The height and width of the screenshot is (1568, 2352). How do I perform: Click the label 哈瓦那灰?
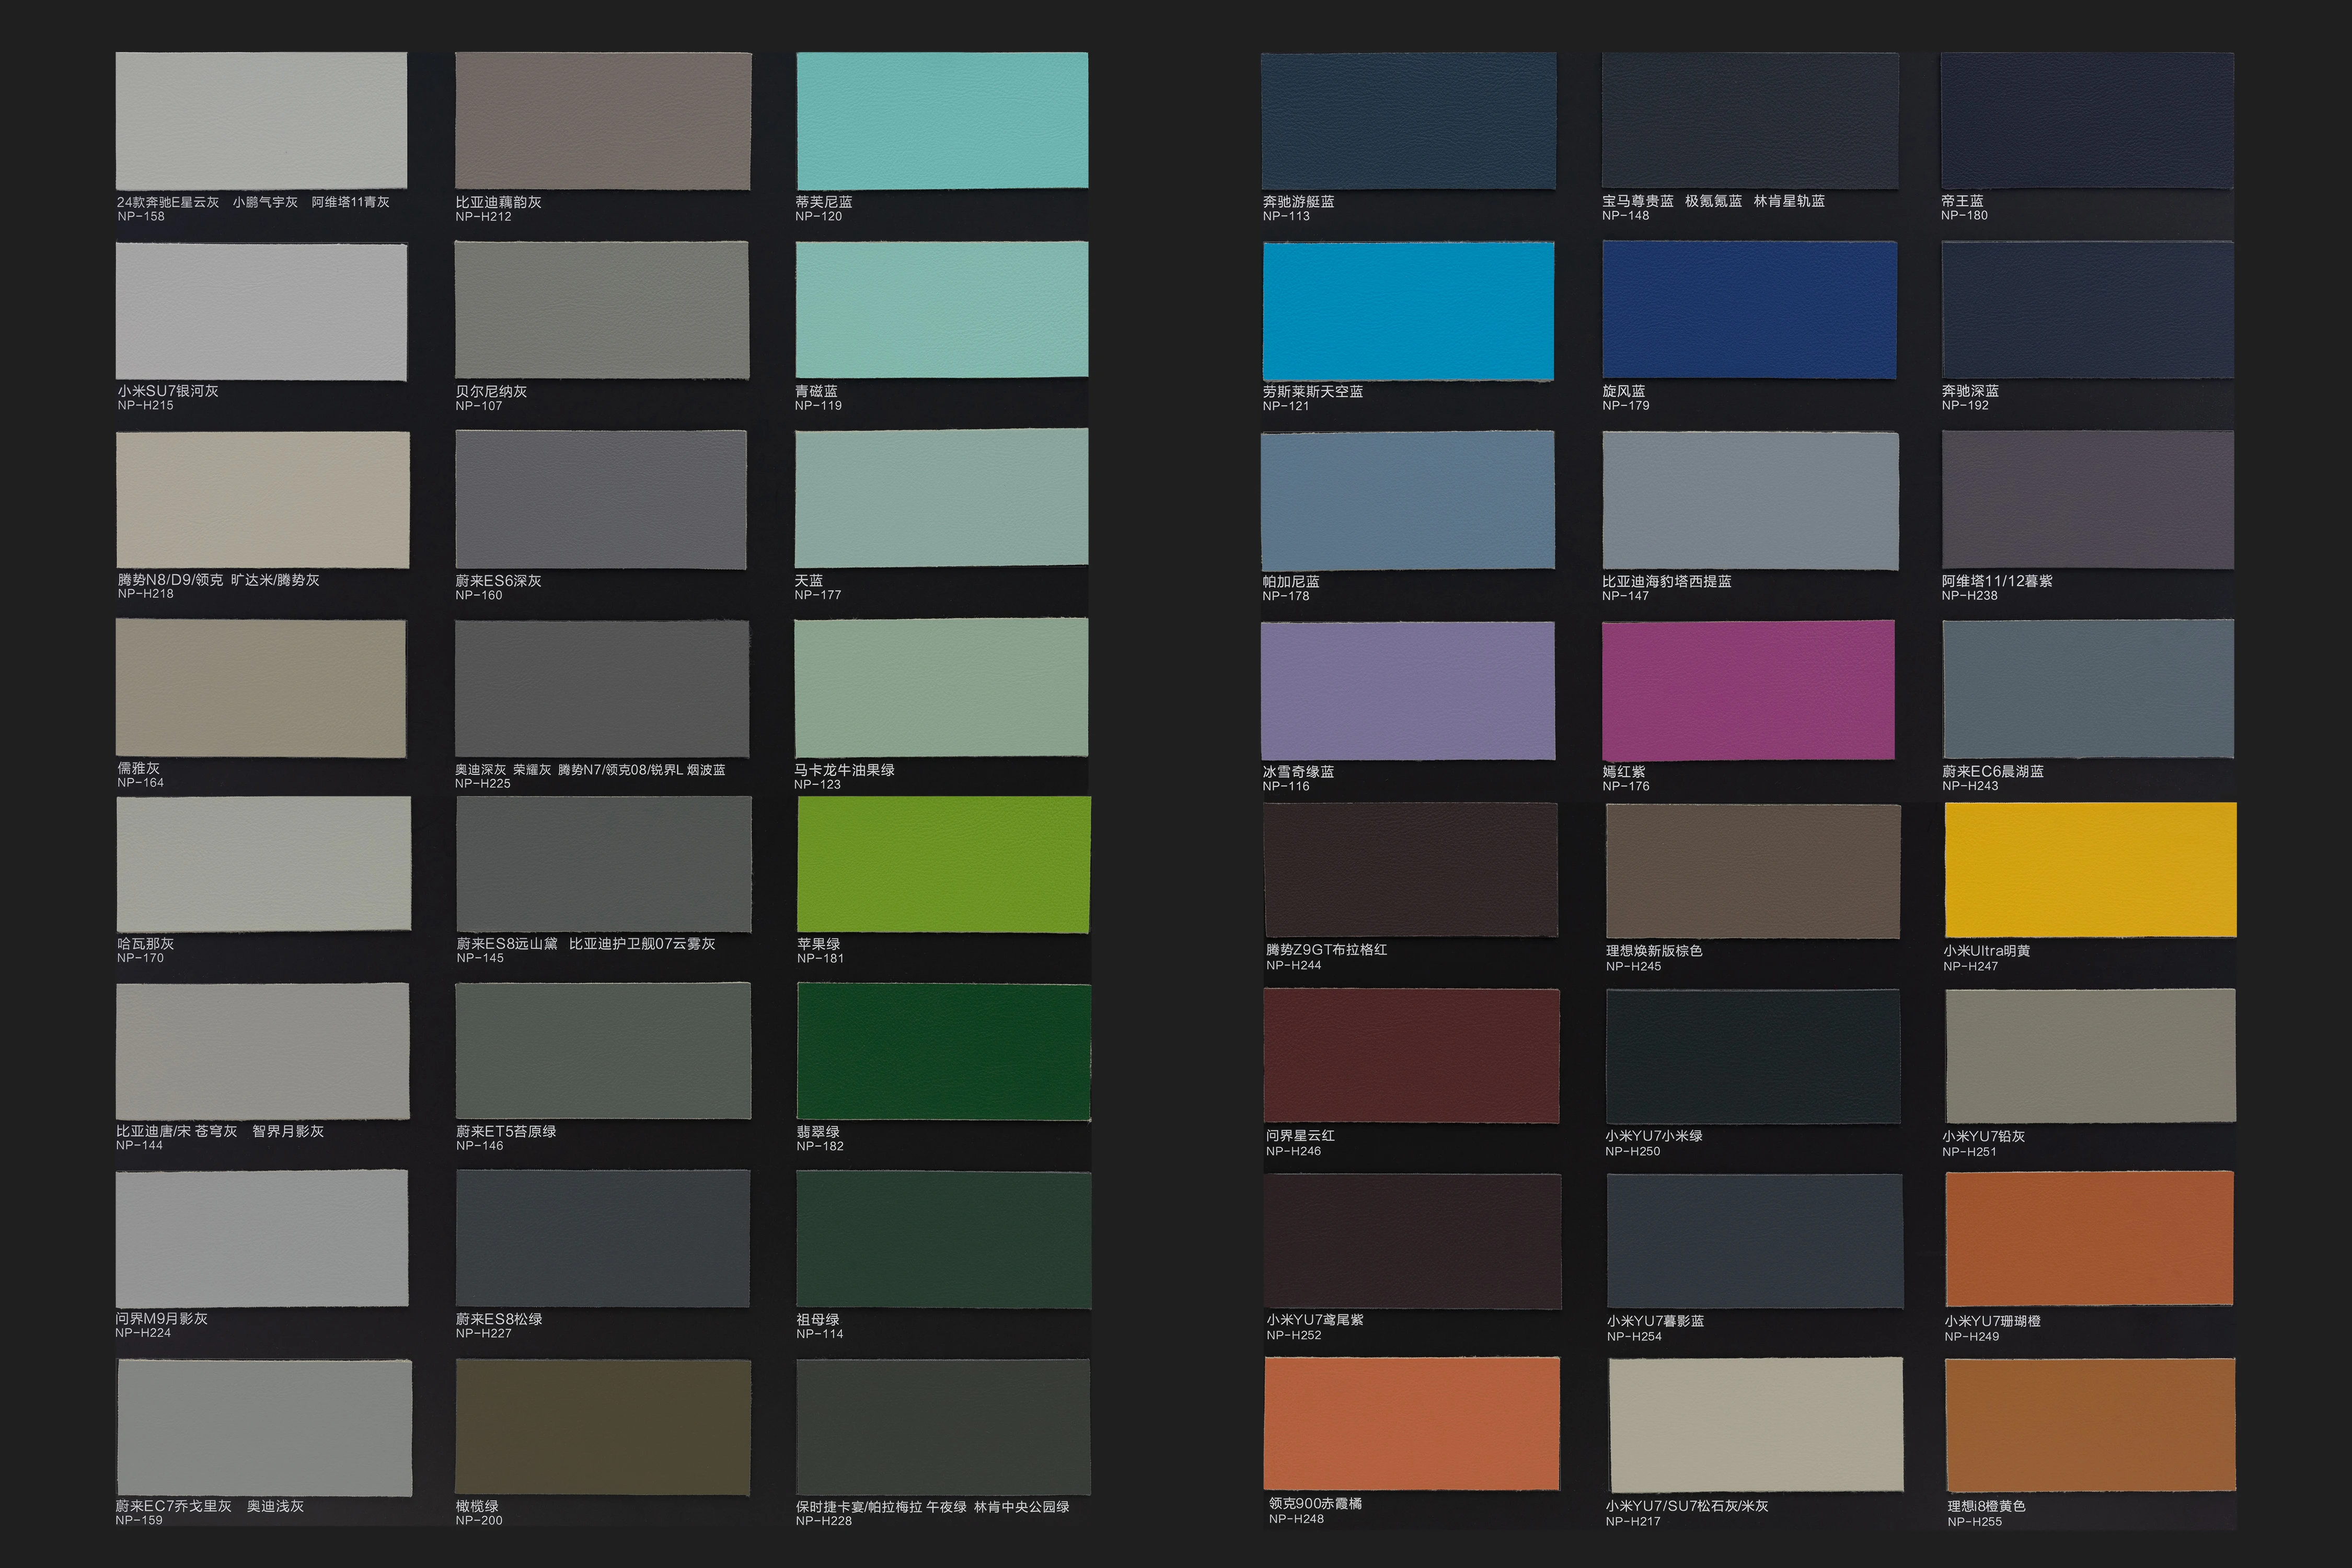145,943
